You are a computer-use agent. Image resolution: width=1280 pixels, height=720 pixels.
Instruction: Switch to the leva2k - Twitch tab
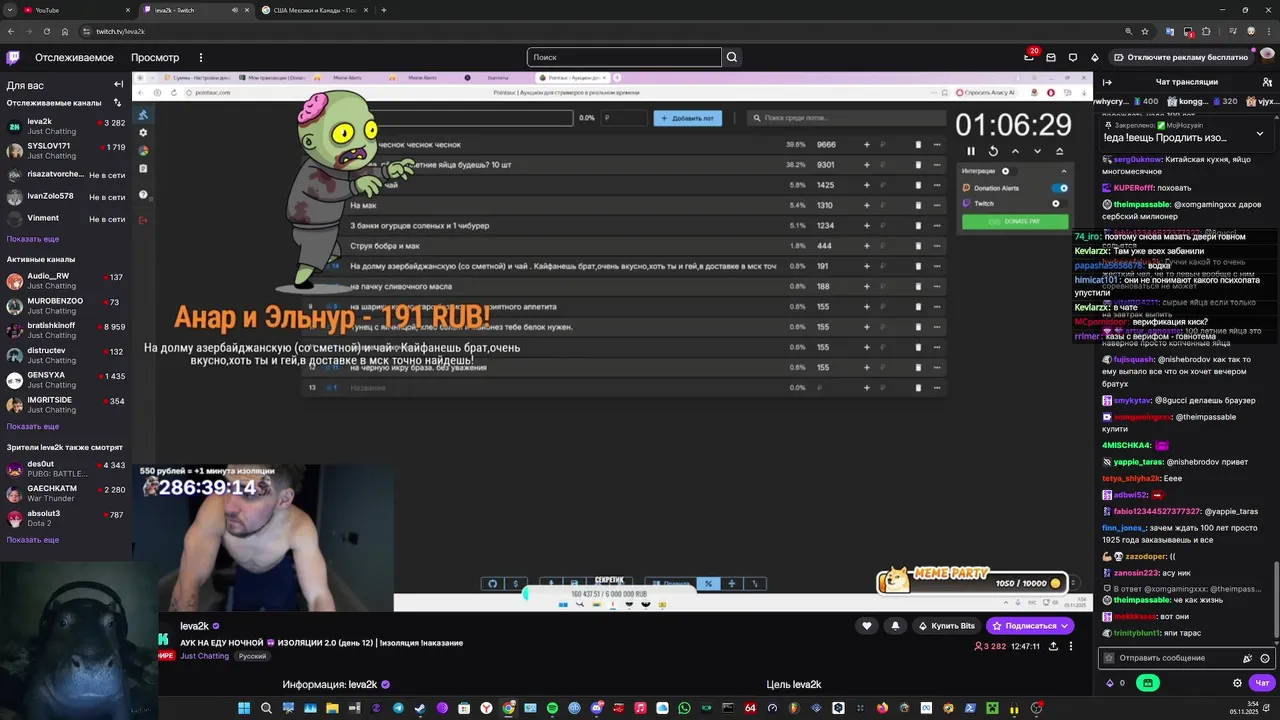point(196,10)
